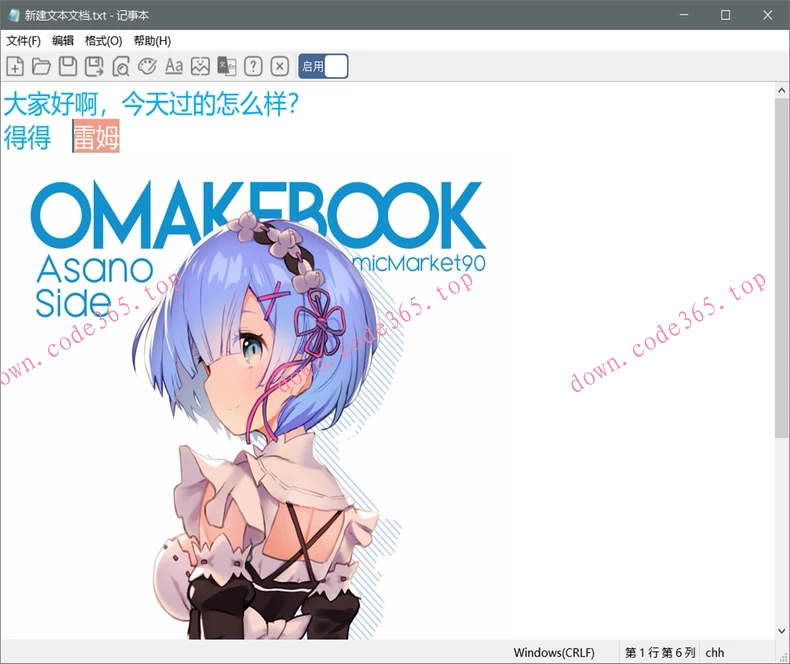Click the scrollbar down arrow

click(781, 631)
